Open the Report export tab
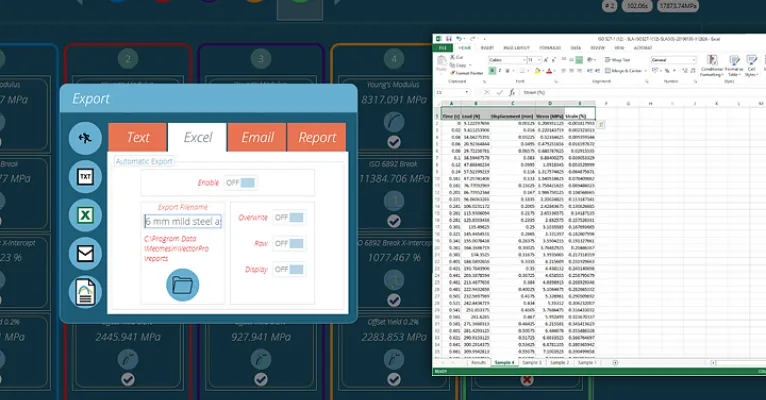This screenshot has height=400, width=766. coord(317,137)
